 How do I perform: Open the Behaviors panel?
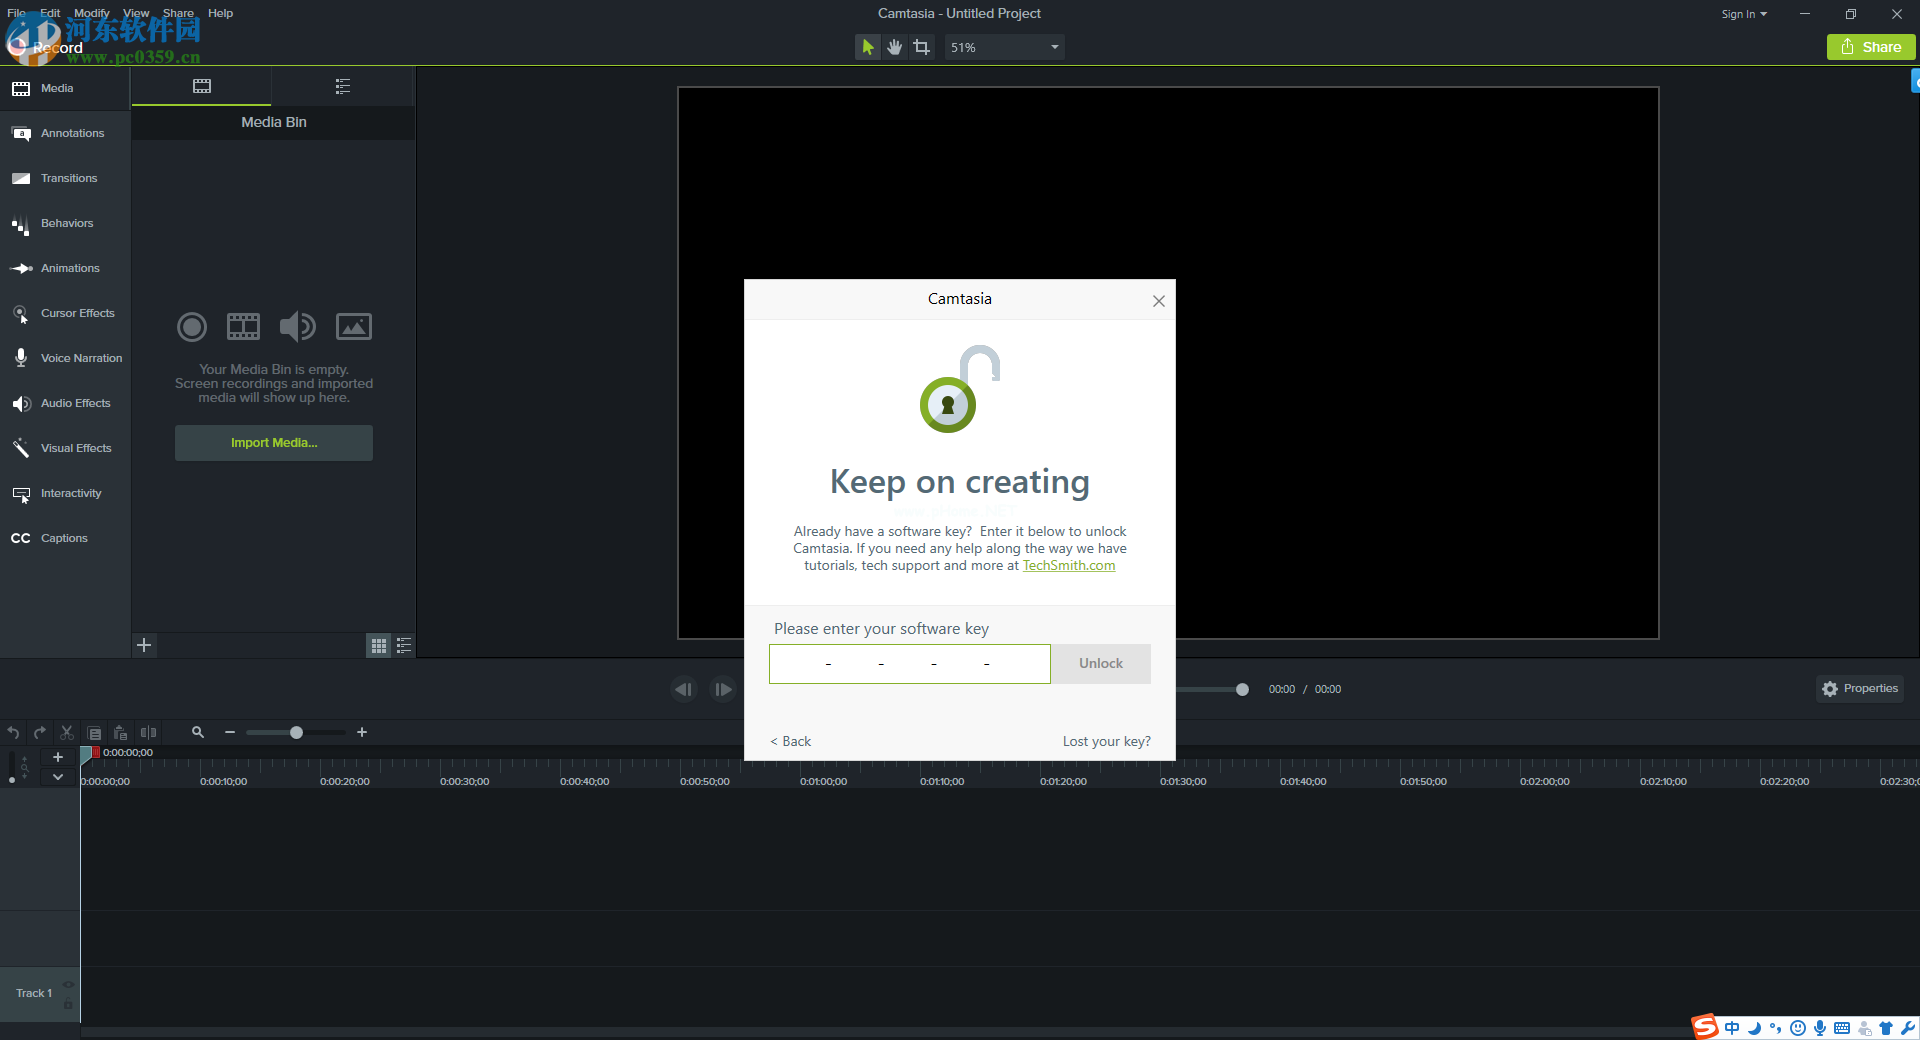[65, 223]
